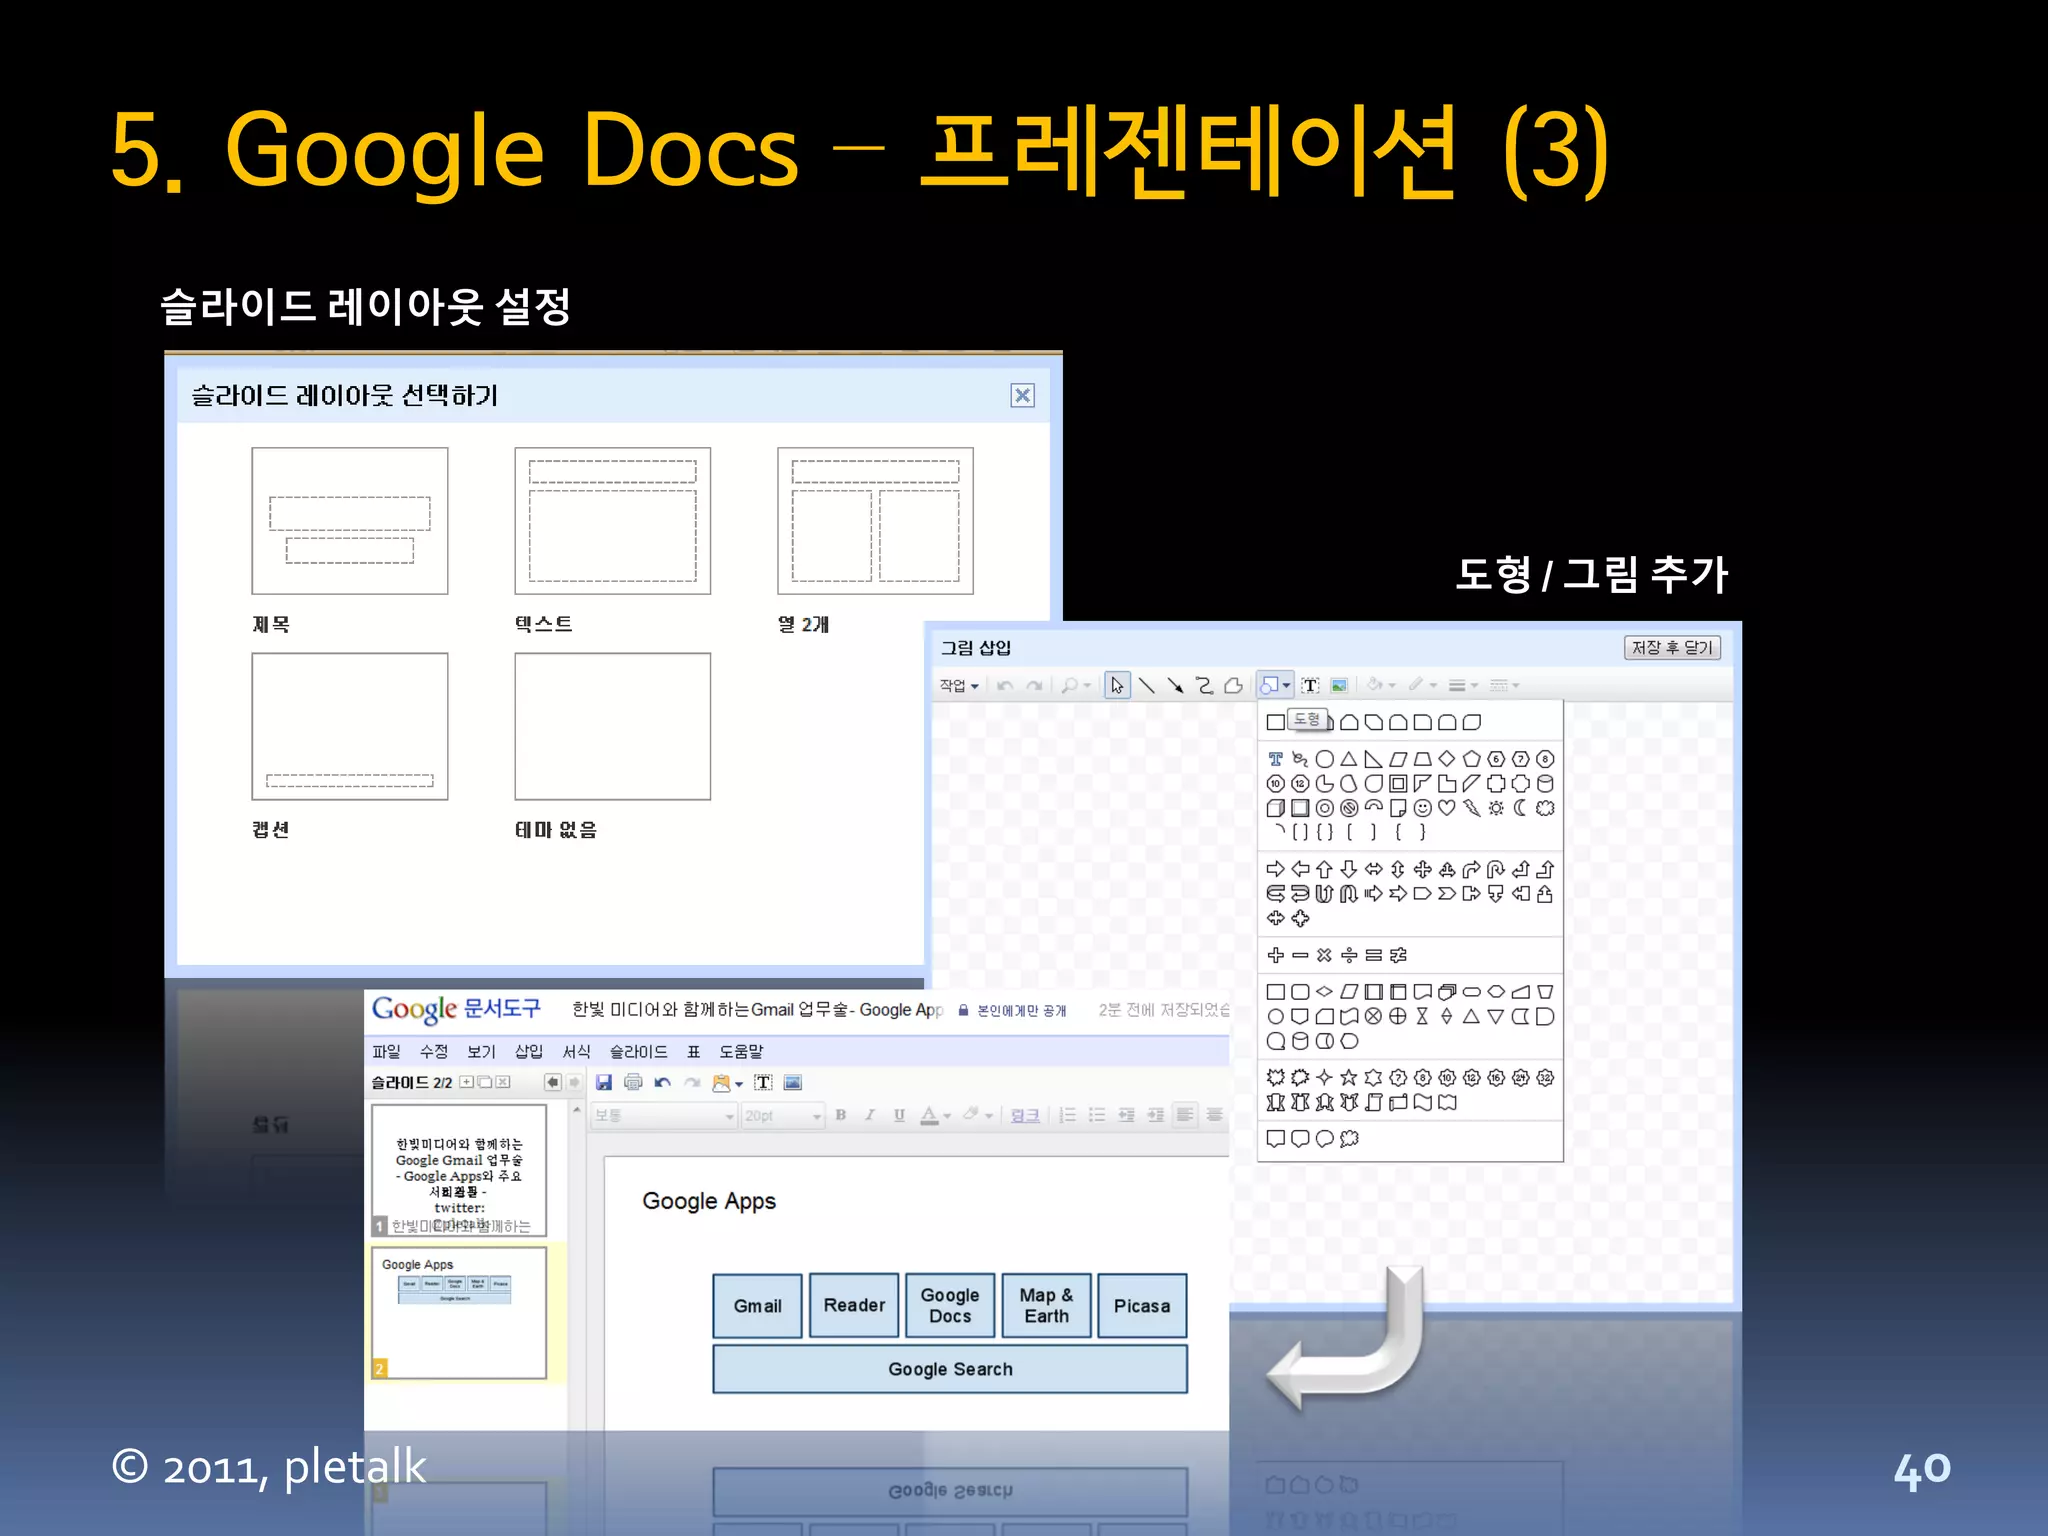This screenshot has height=1536, width=2048.
Task: Select the arrow pointer tool in drawing toolbar
Action: [x=1117, y=685]
